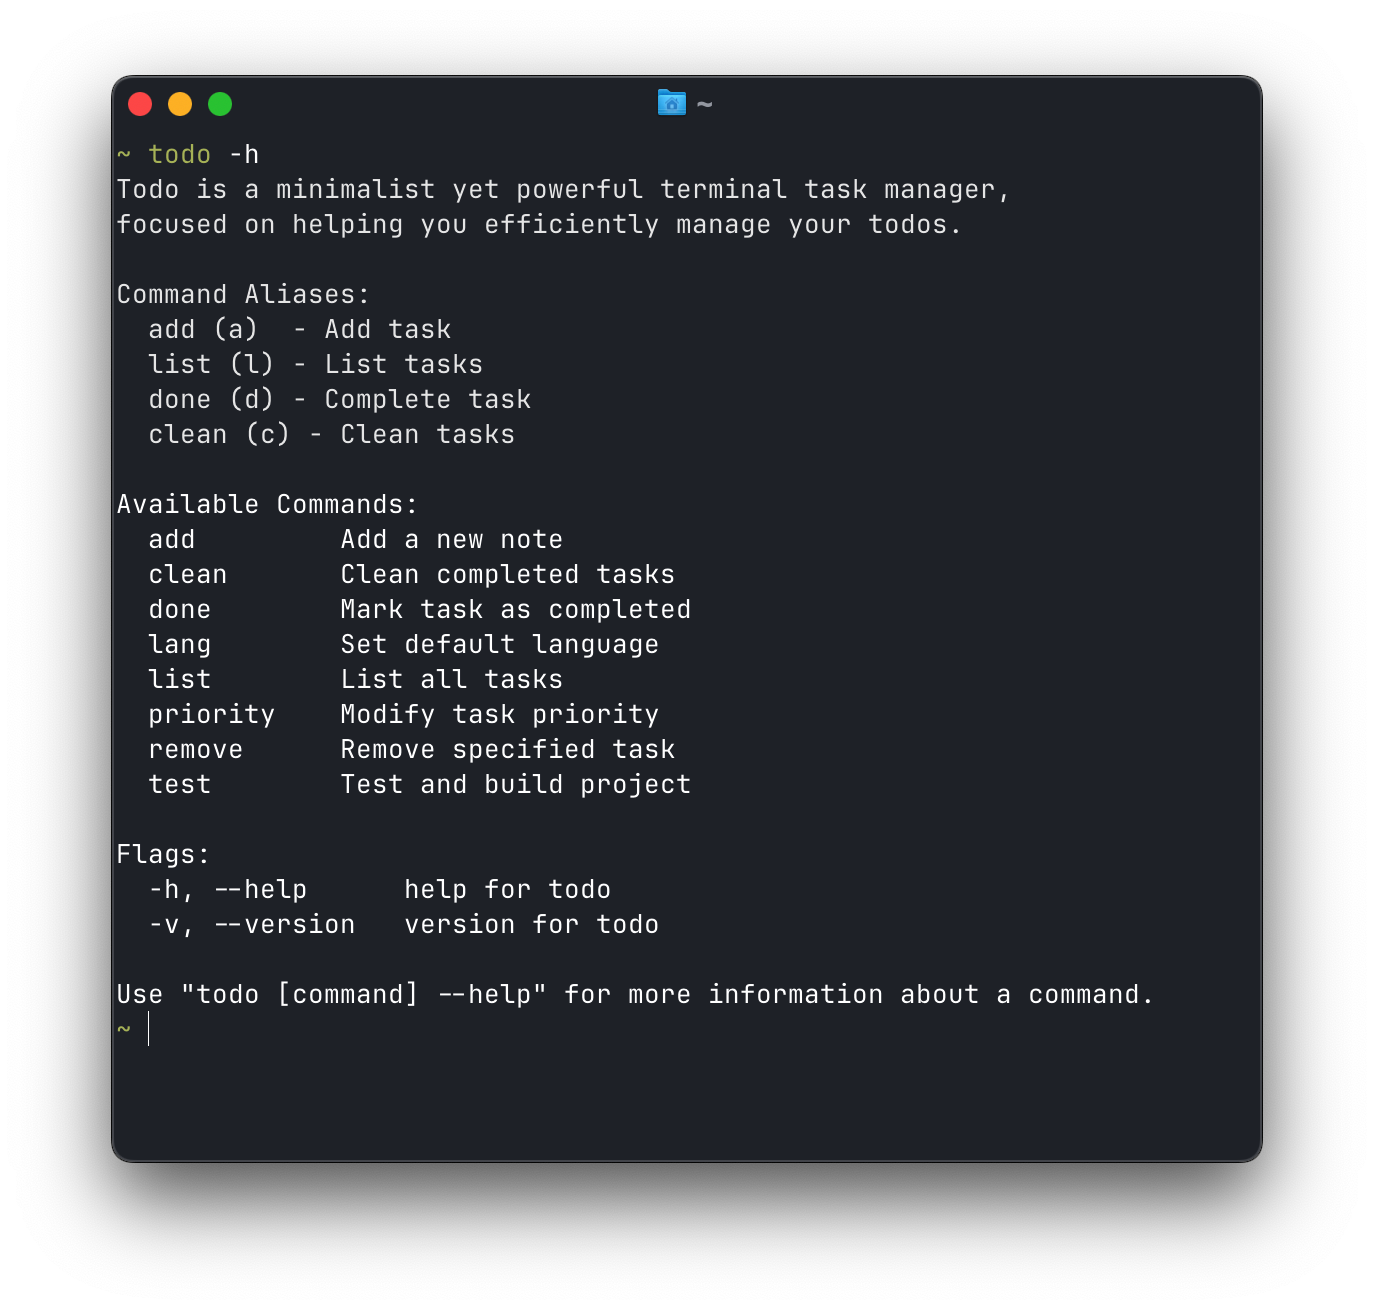Click 'Test and build project' description
The width and height of the screenshot is (1374, 1310).
tap(516, 784)
